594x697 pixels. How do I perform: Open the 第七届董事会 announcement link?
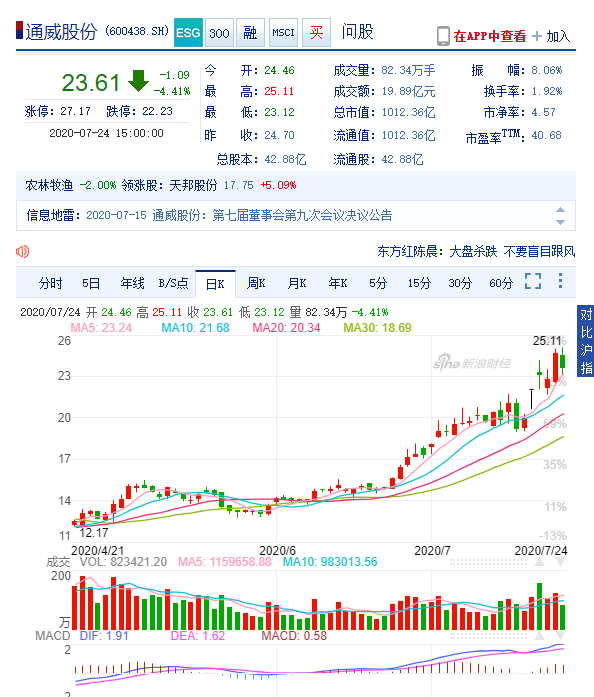coord(272,215)
